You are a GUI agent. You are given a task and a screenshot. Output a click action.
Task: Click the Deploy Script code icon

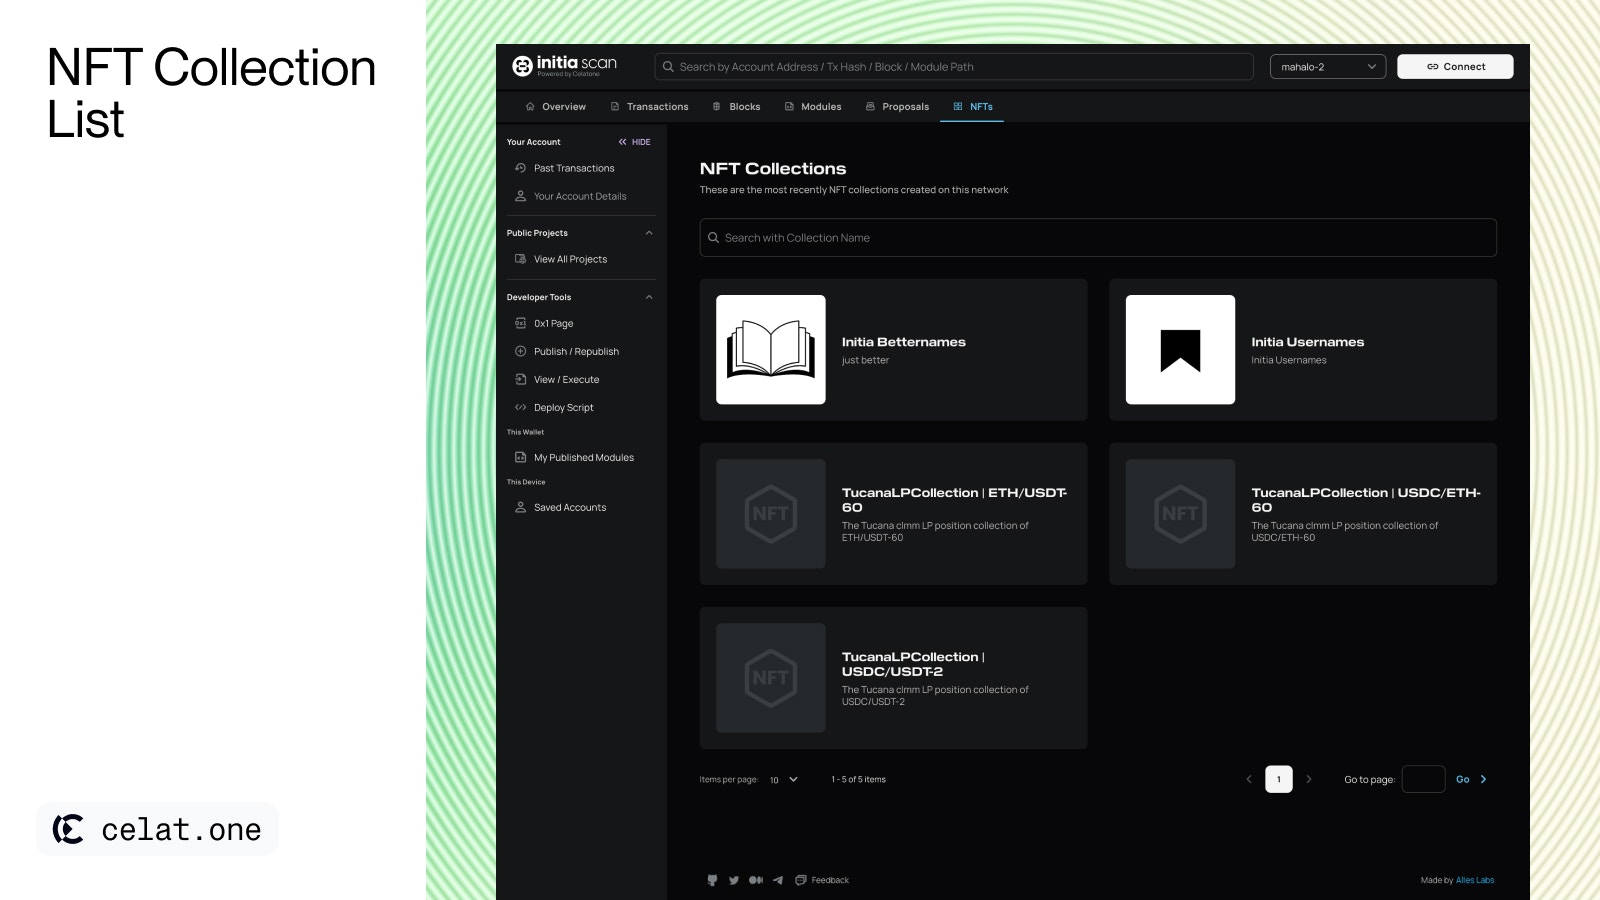520,408
